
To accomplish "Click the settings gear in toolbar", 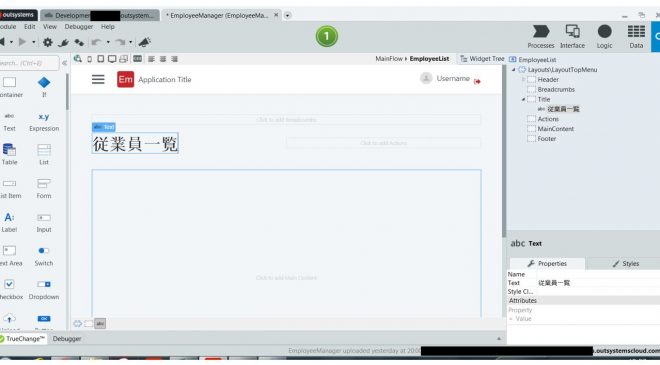I will tap(48, 42).
